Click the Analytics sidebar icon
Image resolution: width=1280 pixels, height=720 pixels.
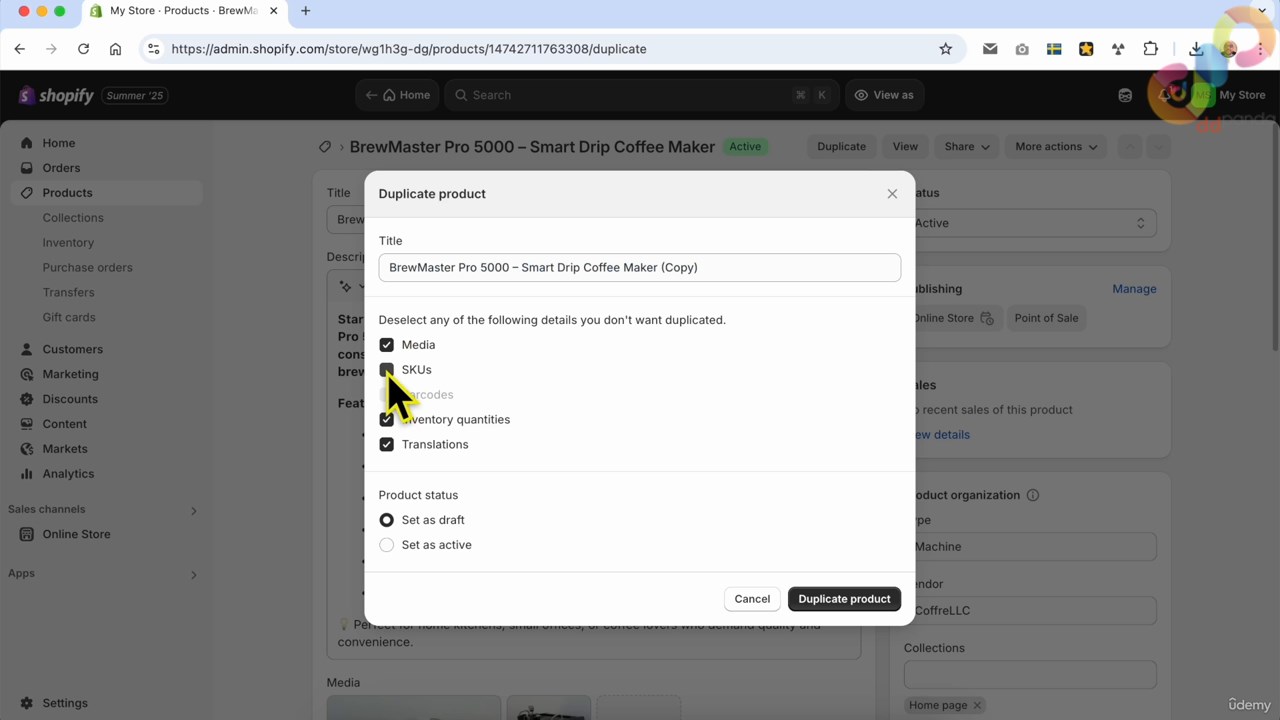pos(26,474)
